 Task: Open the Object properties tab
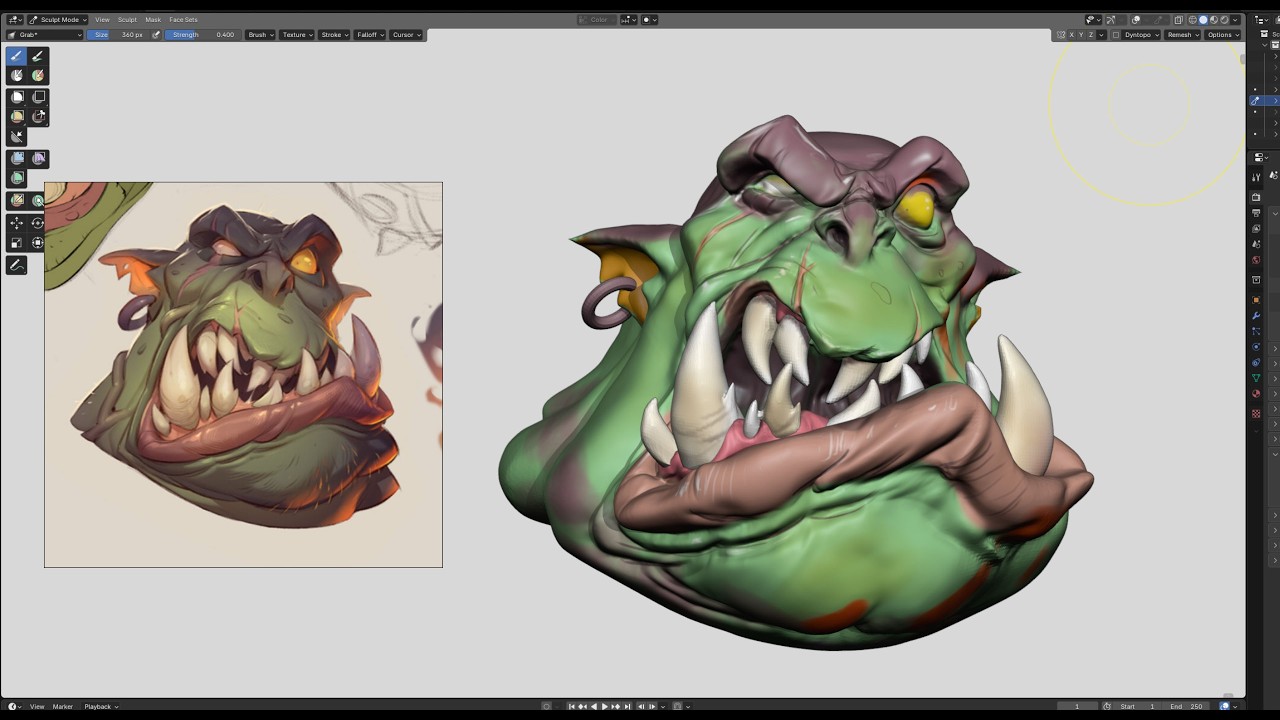(1256, 300)
